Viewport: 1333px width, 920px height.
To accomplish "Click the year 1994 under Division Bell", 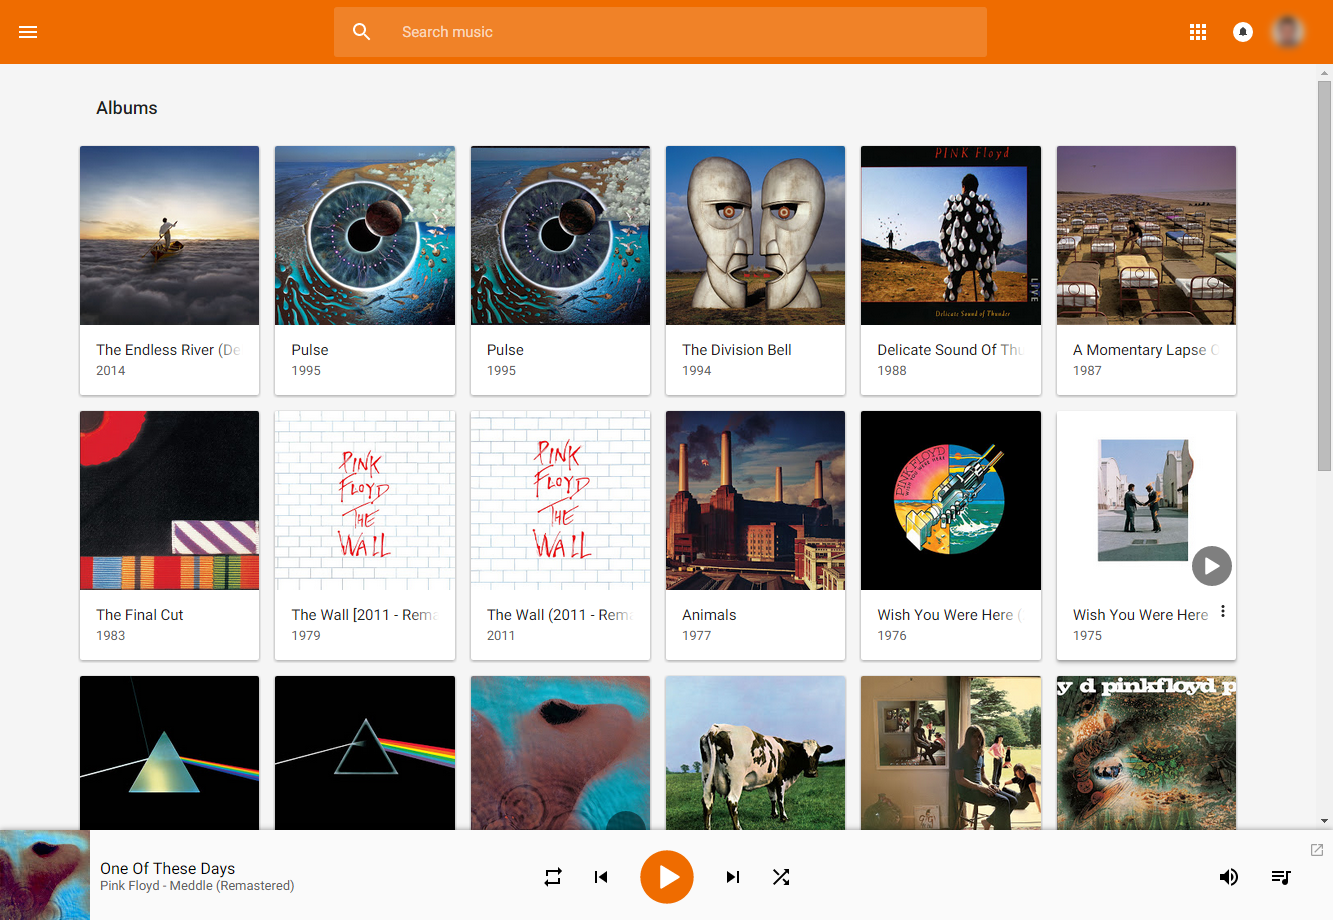I will tap(697, 371).
